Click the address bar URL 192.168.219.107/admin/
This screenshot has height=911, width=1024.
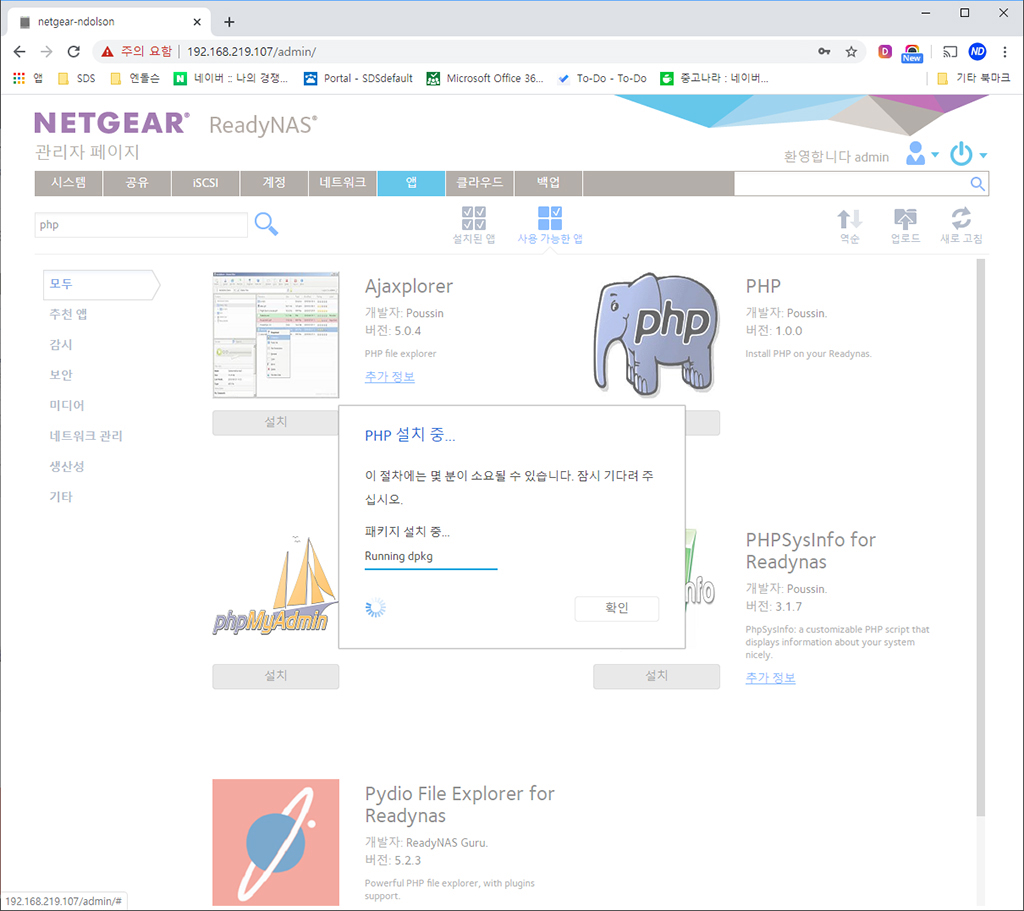pos(251,52)
